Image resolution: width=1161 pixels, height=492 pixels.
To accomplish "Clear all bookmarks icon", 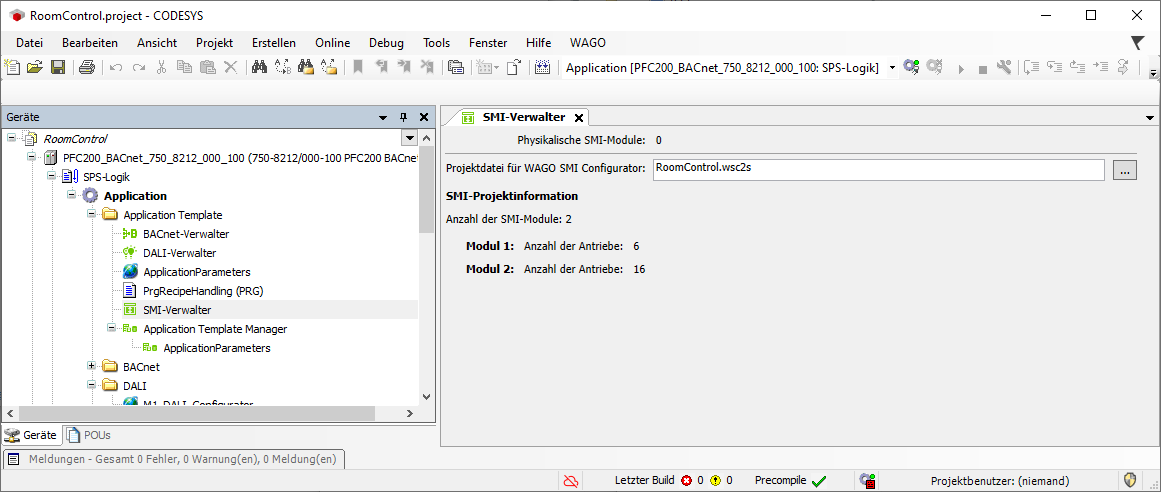I will tap(427, 67).
